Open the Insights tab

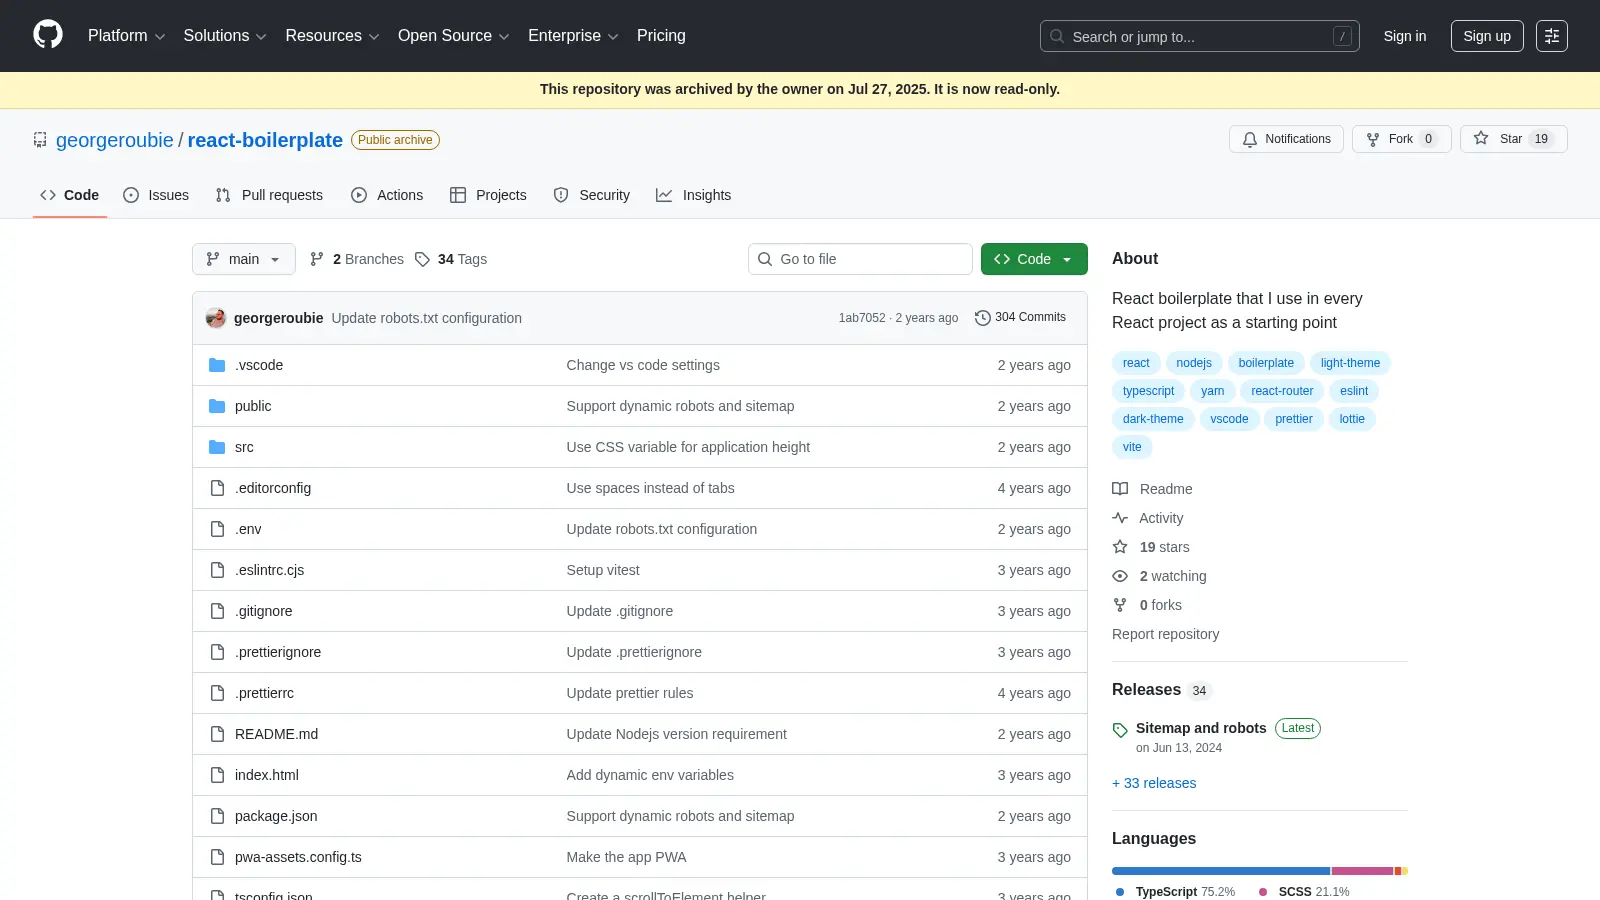[x=694, y=195]
